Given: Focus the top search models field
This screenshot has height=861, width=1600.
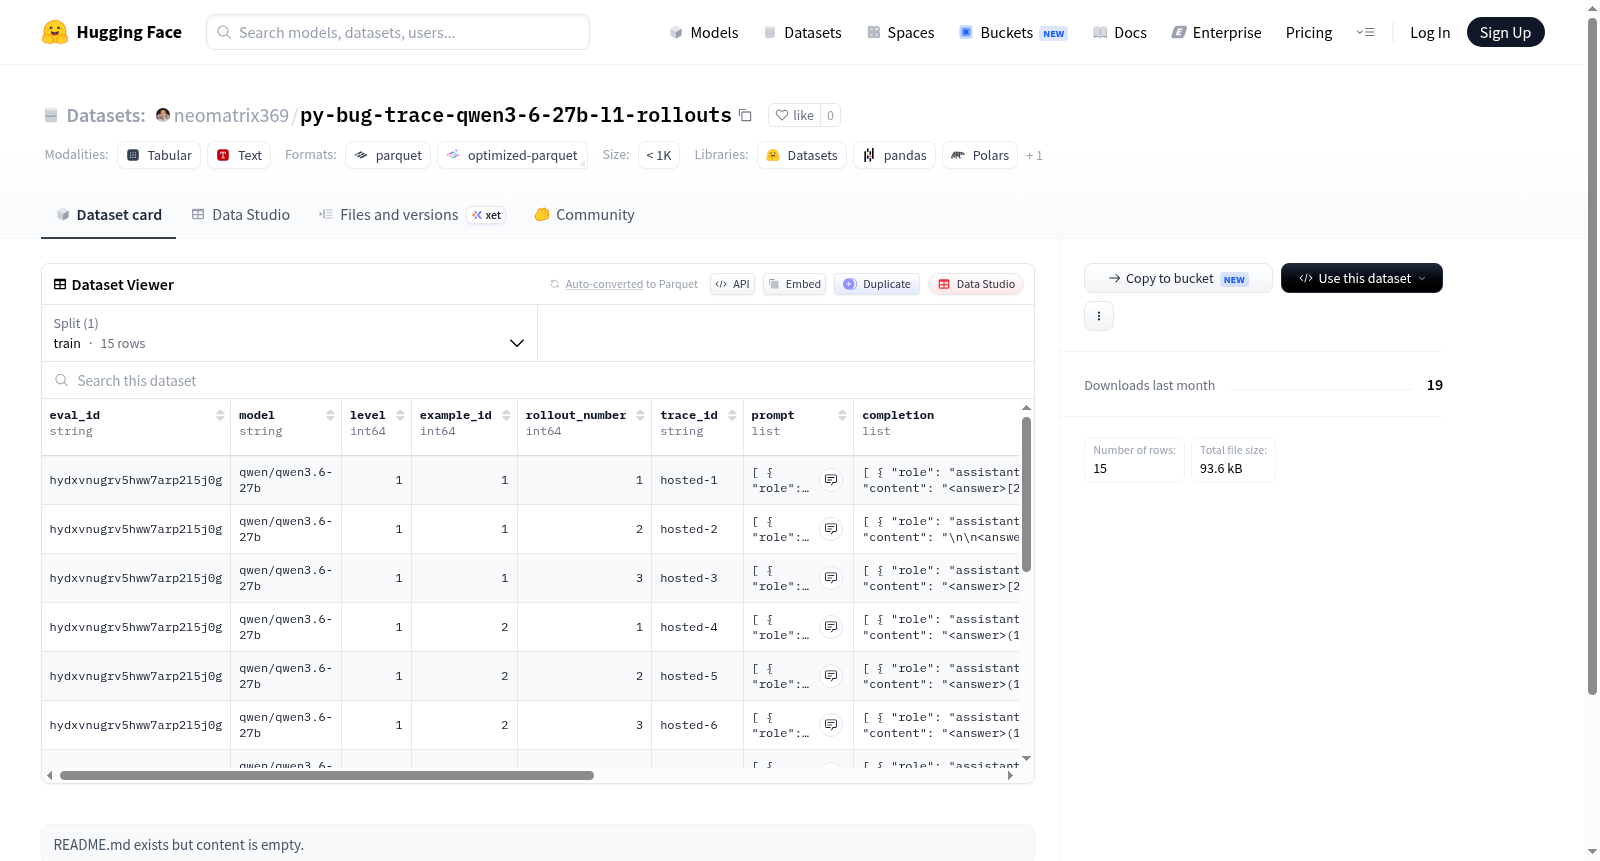Looking at the screenshot, I should (x=398, y=32).
